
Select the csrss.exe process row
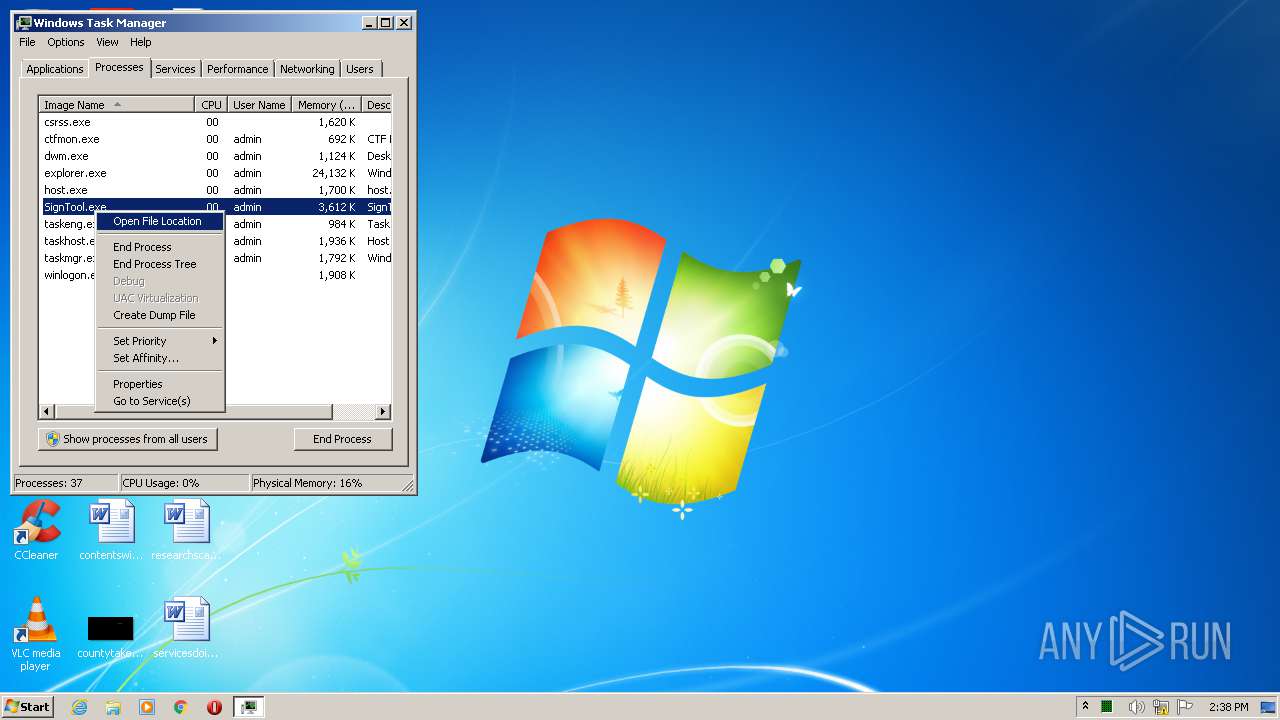(215, 122)
